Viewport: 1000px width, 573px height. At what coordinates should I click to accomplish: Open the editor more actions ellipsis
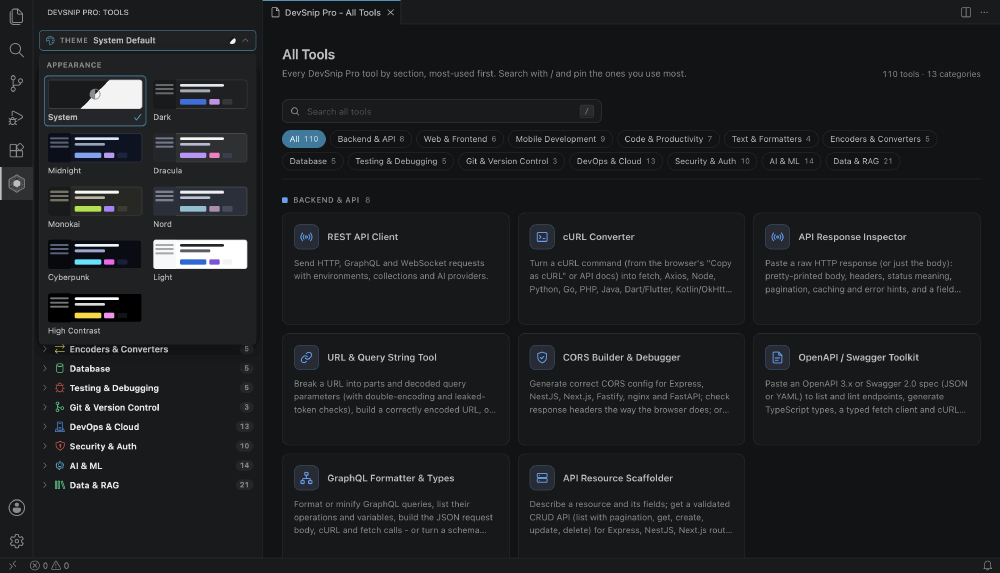pyautogui.click(x=984, y=12)
